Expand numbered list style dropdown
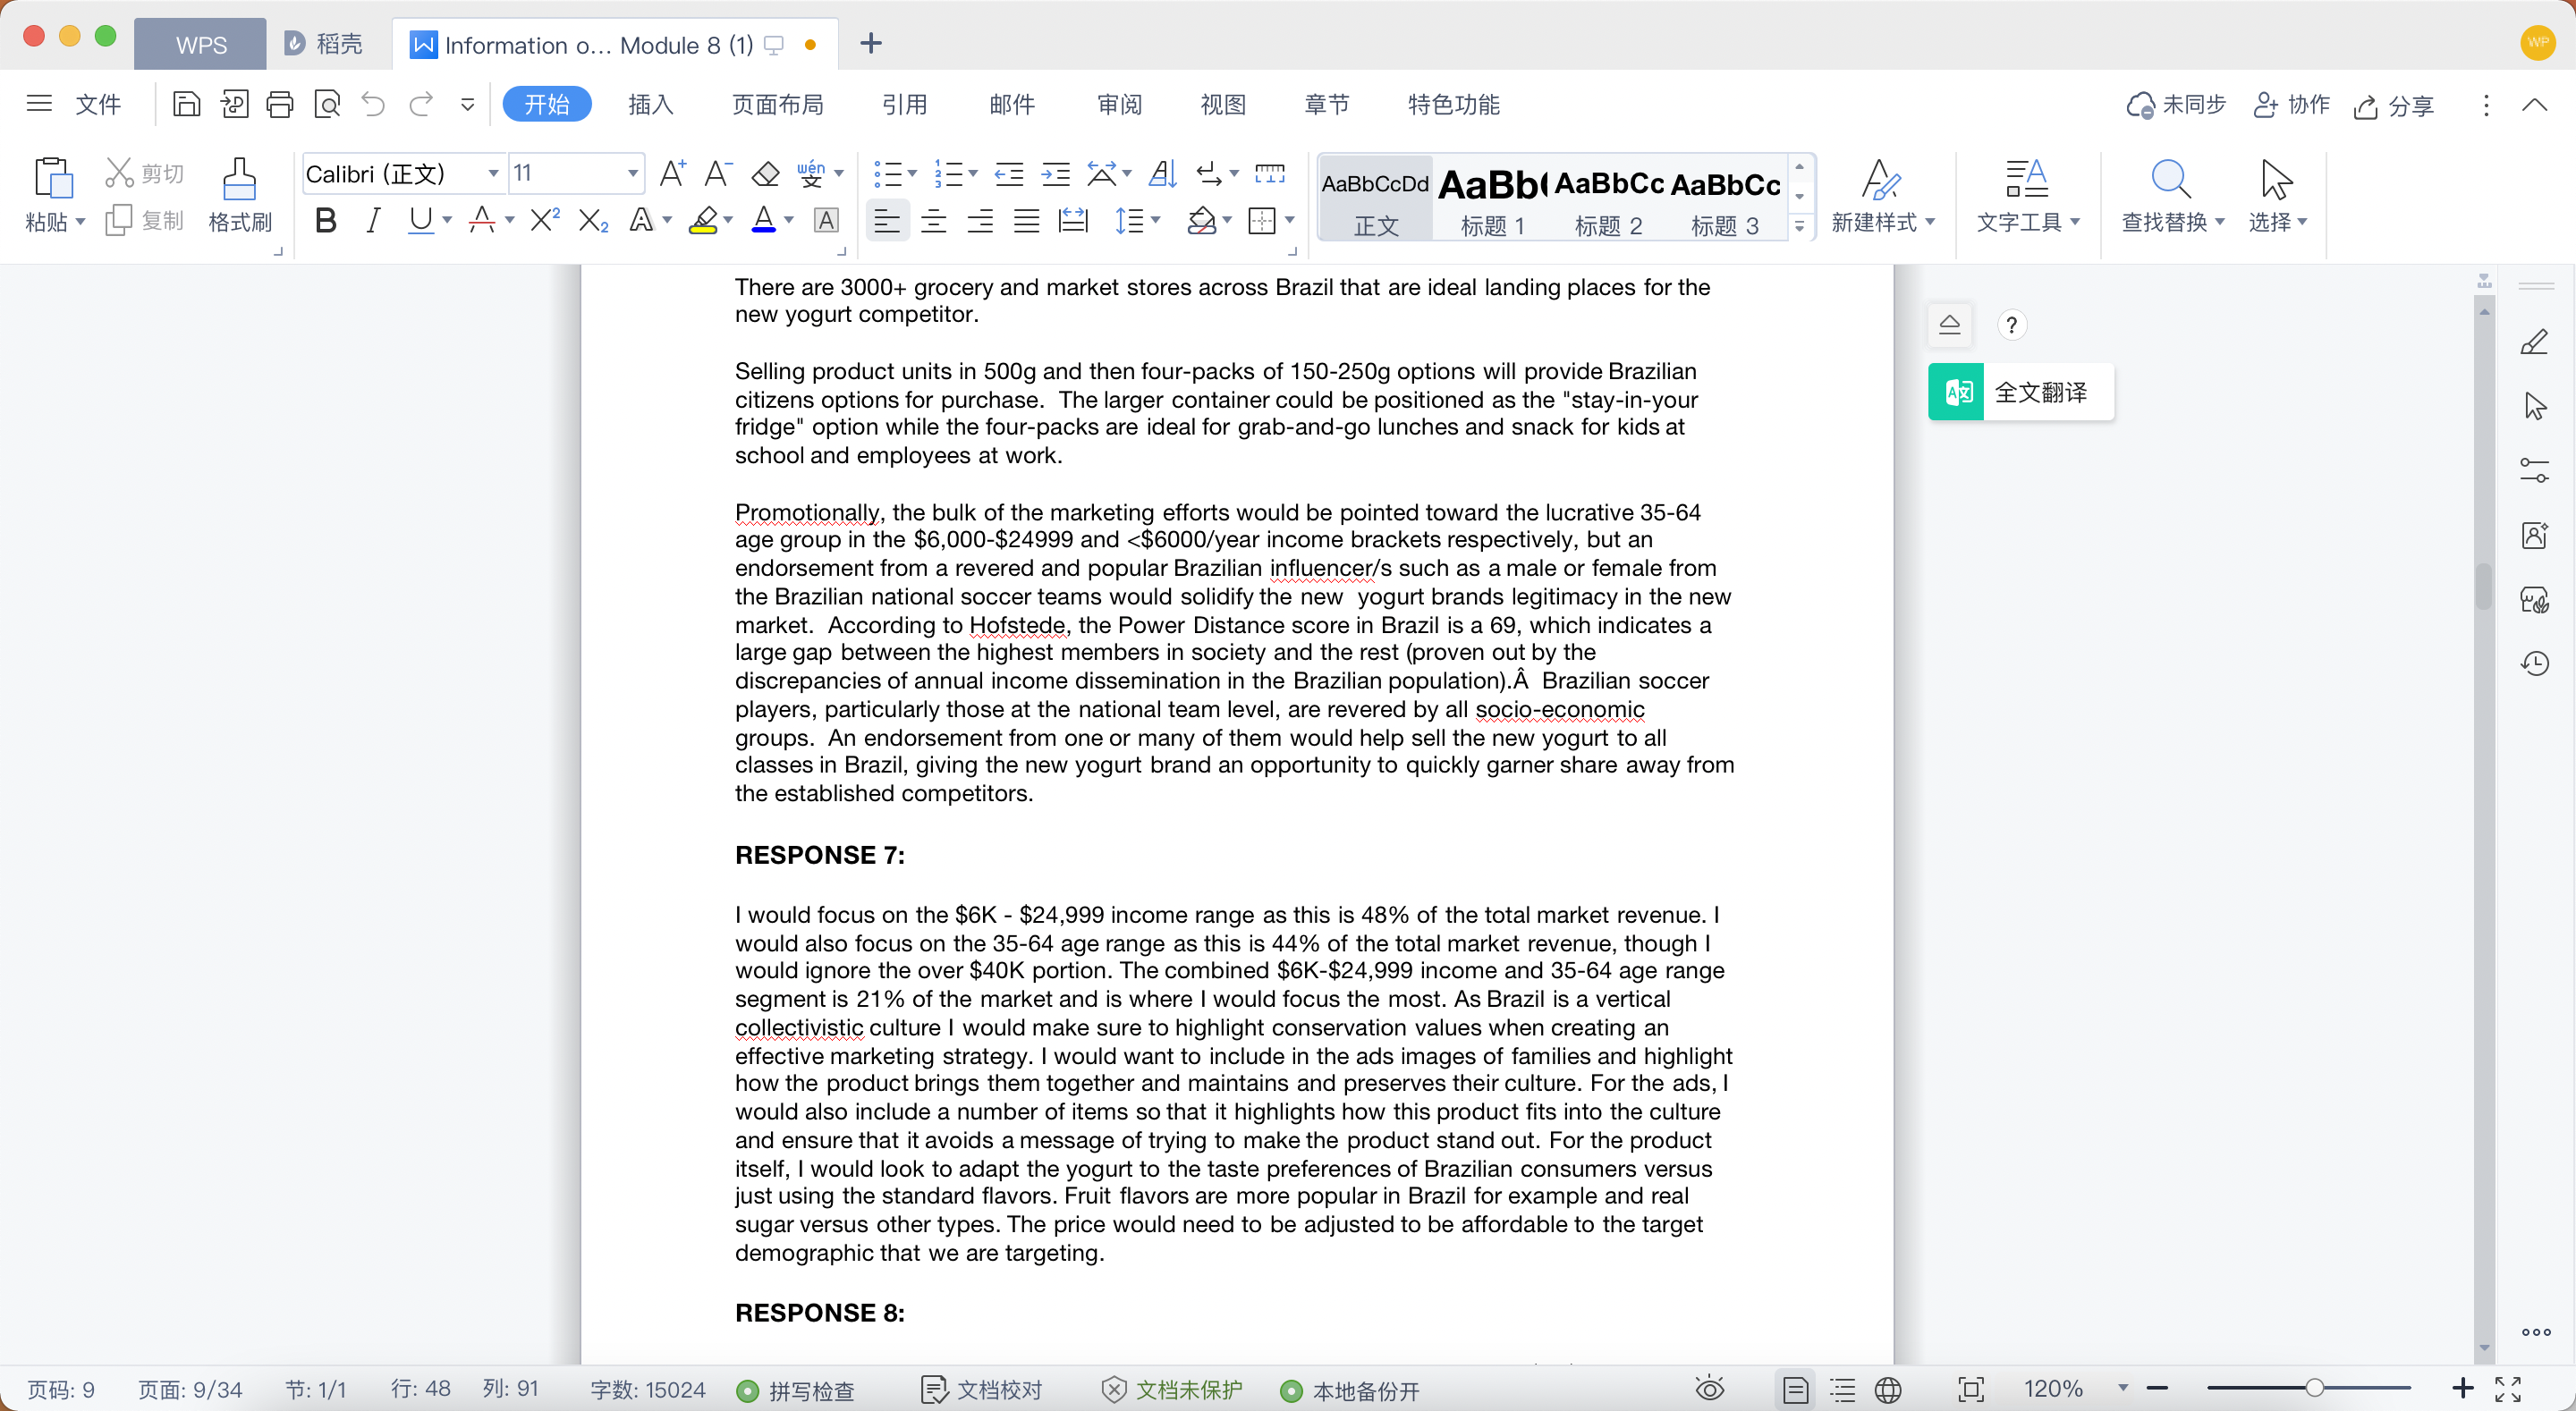 (973, 174)
